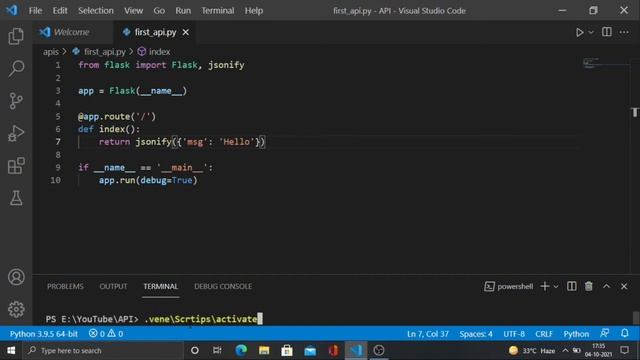This screenshot has height=360, width=640.
Task: Click the editor minimap preview
Action: (591, 63)
